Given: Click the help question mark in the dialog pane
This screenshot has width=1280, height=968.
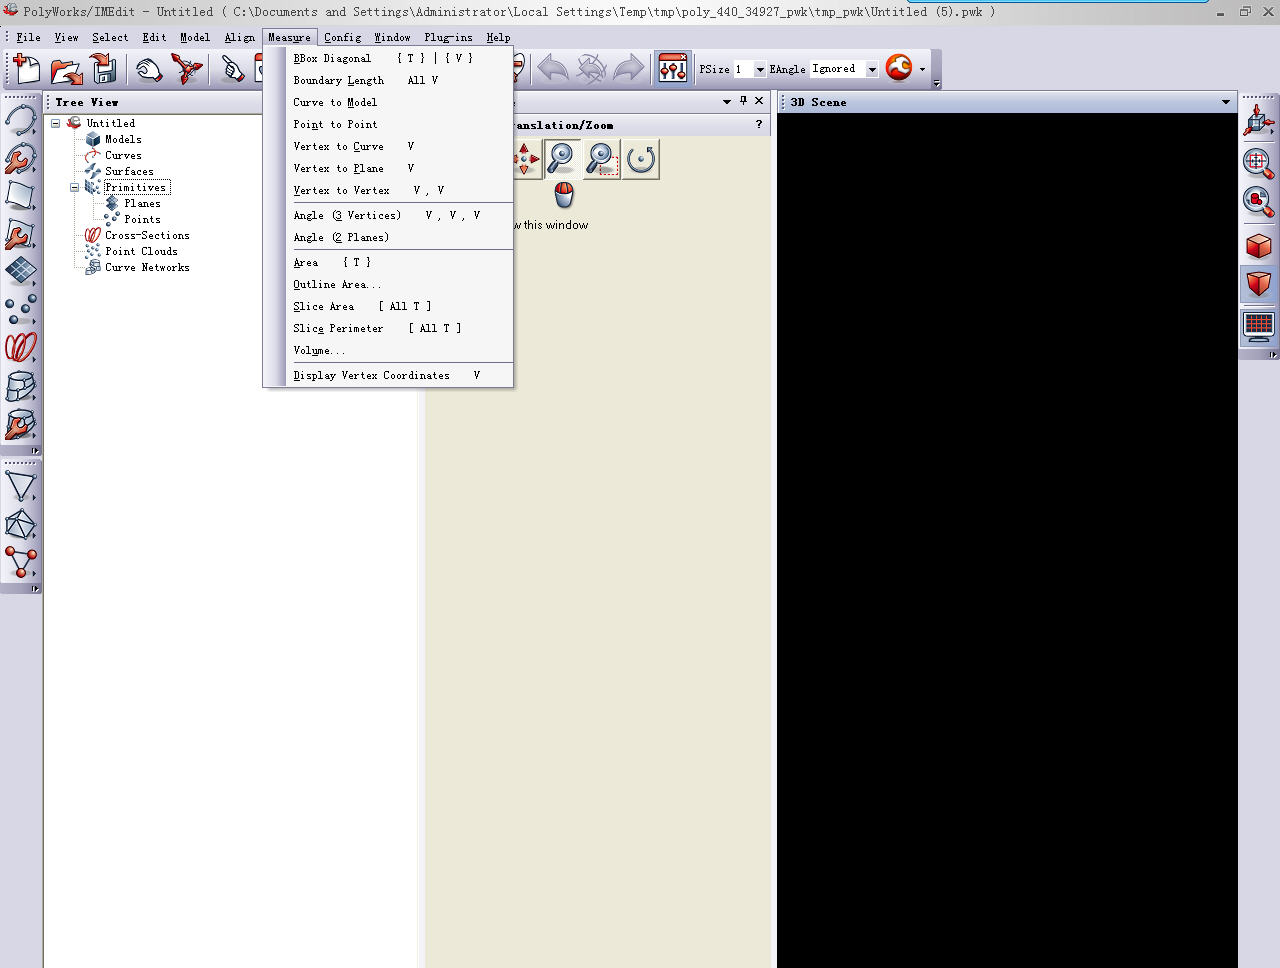Looking at the screenshot, I should 759,124.
